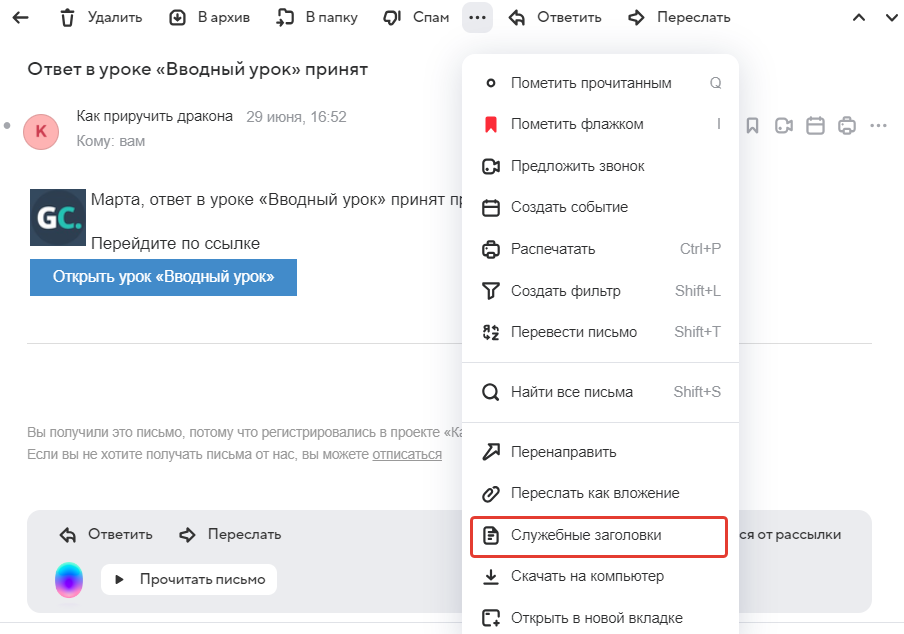Click the printer icon in message header
Image resolution: width=904 pixels, height=634 pixels.
[x=847, y=125]
